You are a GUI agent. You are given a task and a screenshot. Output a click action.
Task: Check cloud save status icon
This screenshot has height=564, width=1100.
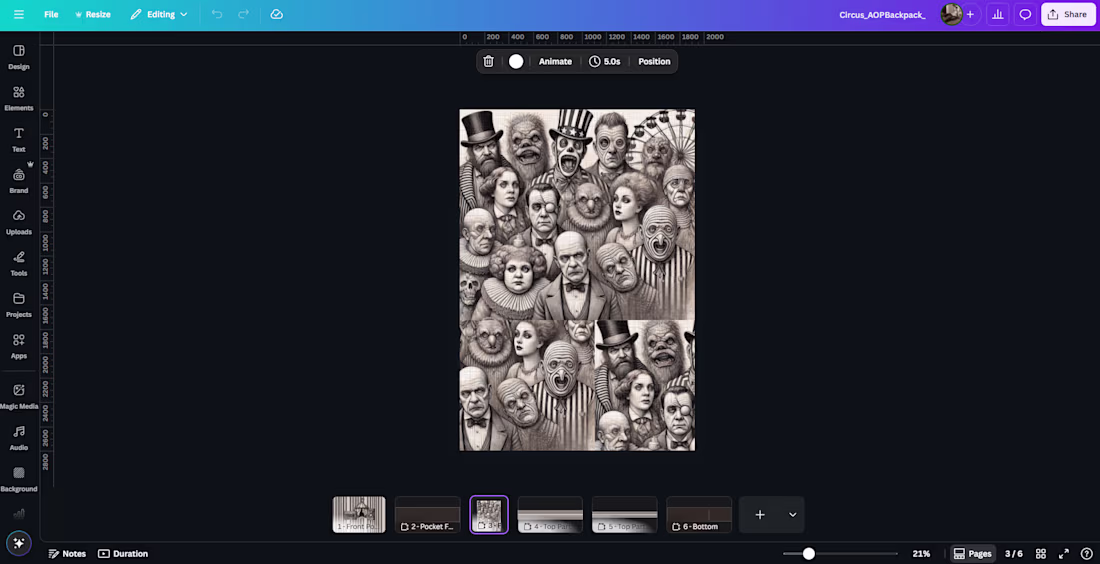click(x=276, y=14)
